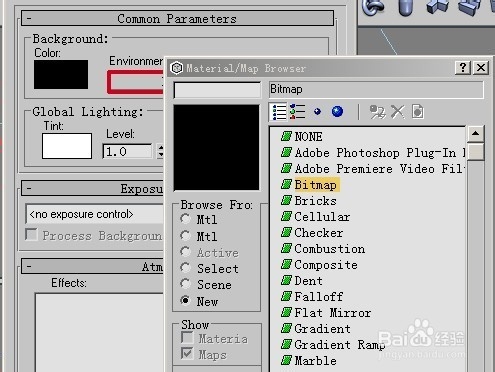
Task: Click the black material preview thumbnail
Action: coord(216,147)
